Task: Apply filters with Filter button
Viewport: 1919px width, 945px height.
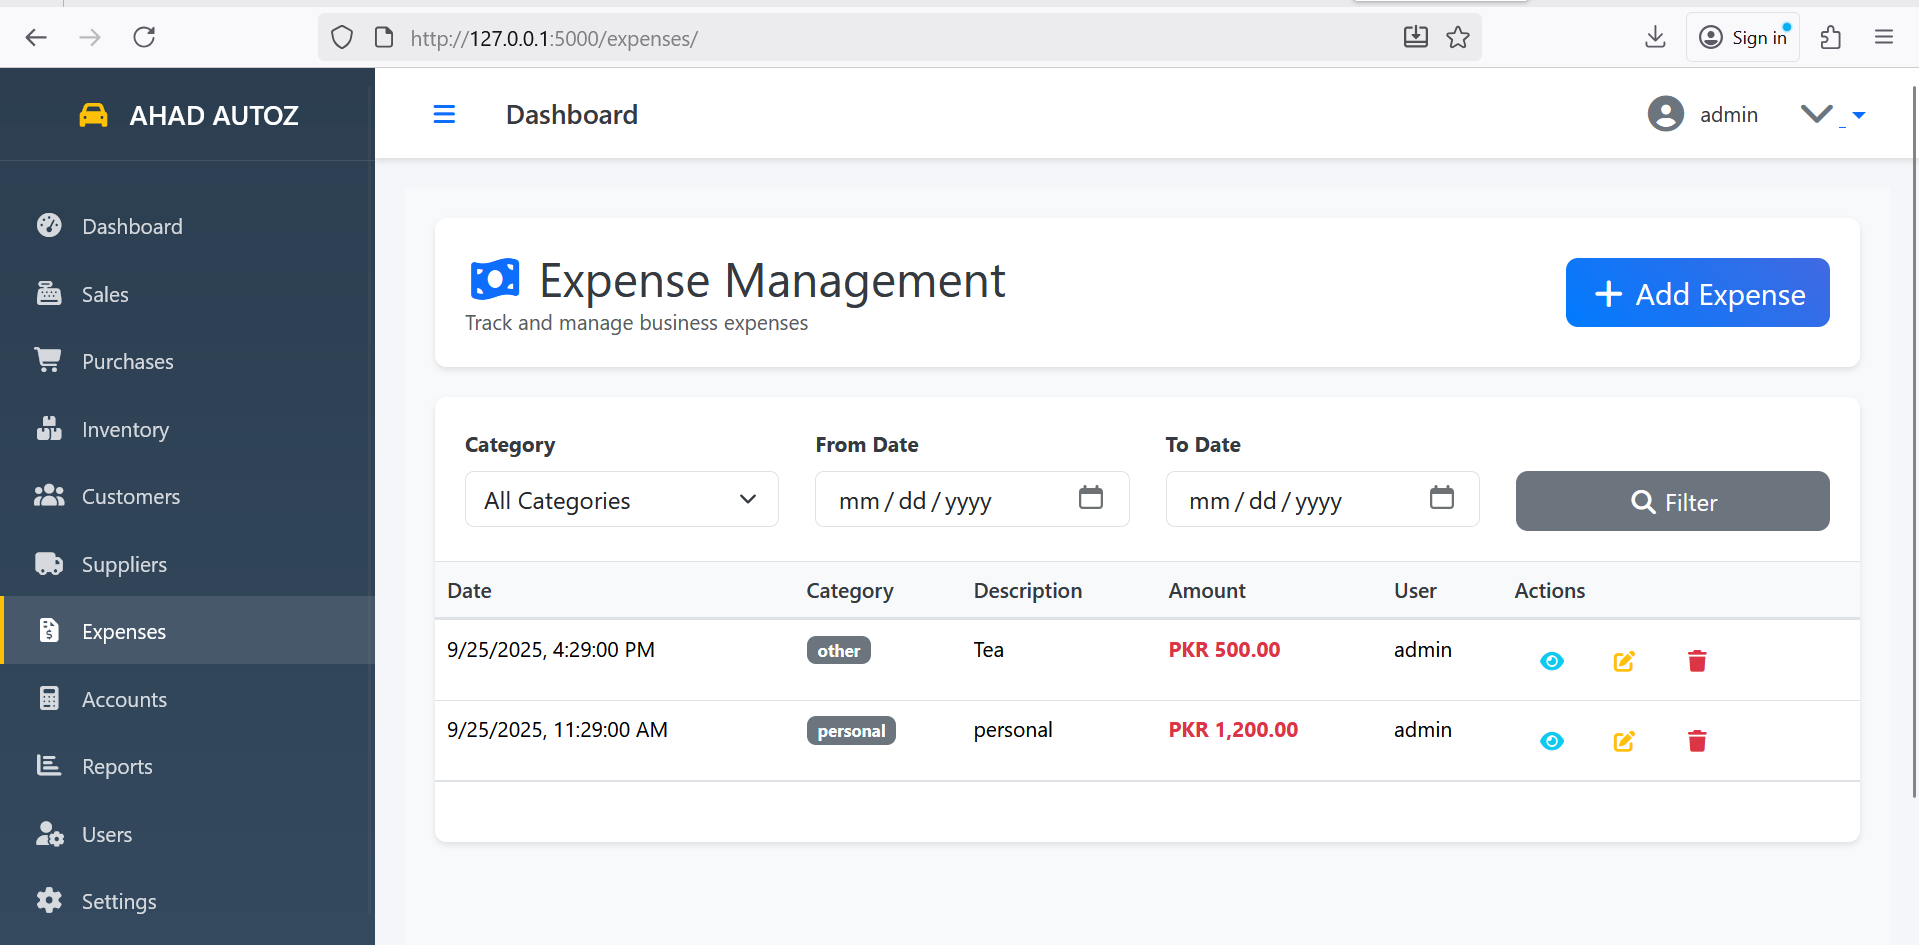Action: pos(1672,502)
